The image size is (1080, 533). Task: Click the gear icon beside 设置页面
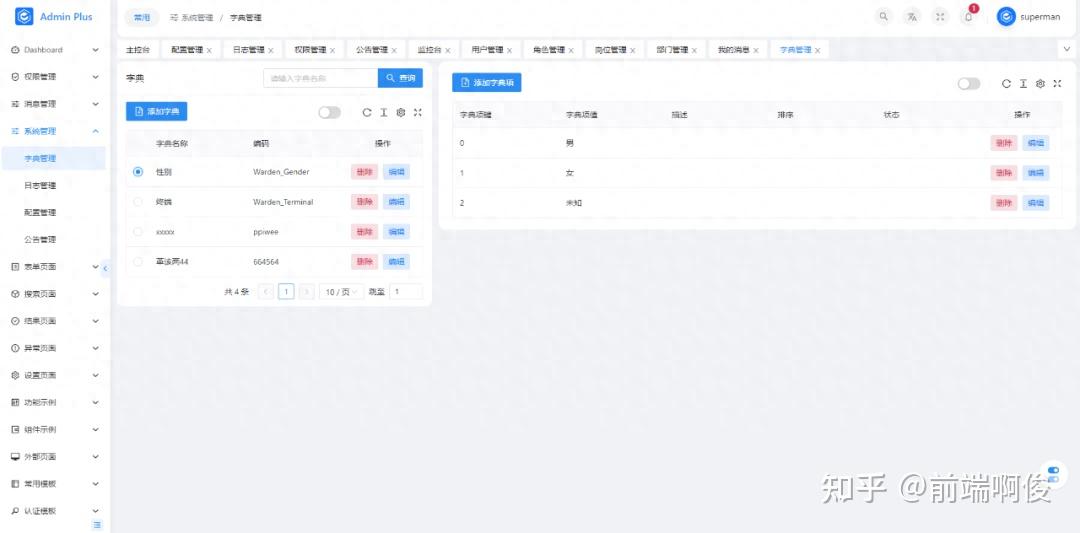(x=15, y=375)
